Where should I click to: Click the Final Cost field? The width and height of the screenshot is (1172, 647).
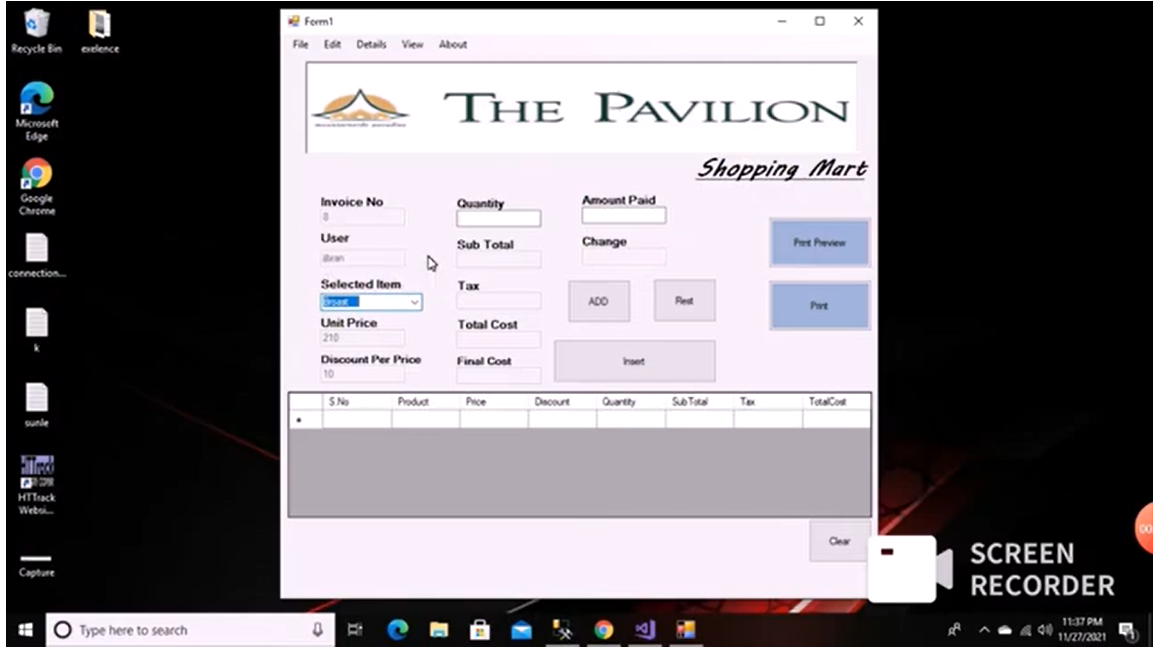(499, 375)
